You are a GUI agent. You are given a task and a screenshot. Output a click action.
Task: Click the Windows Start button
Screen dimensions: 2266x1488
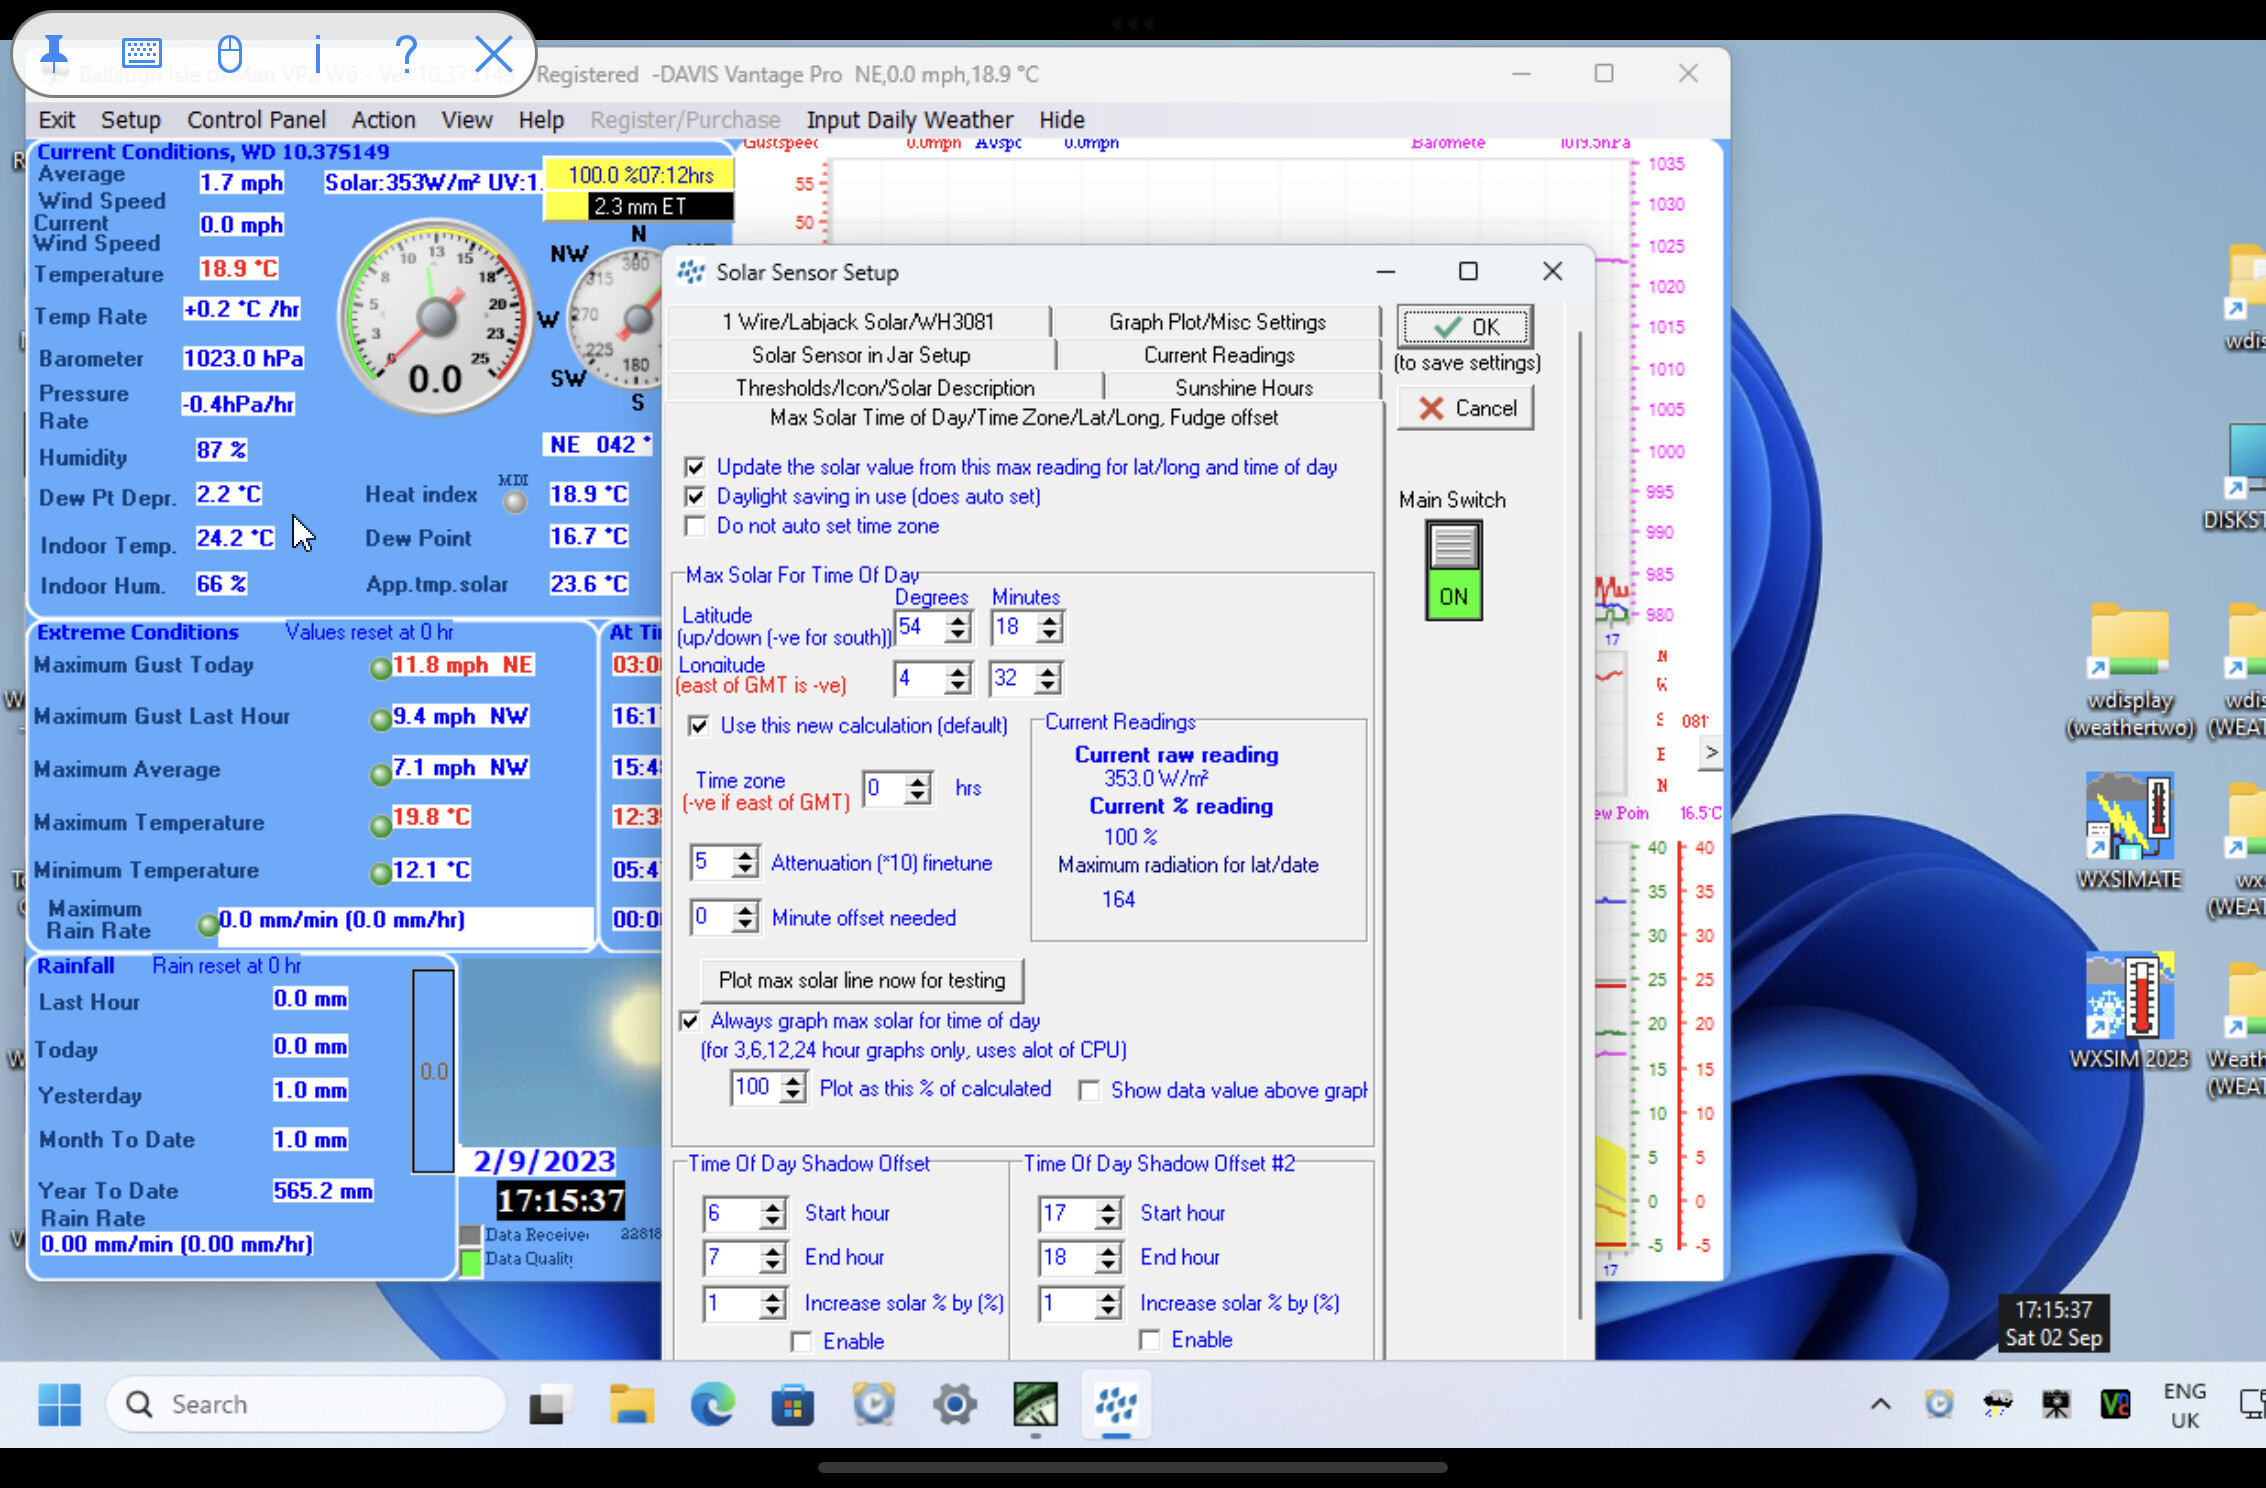click(x=59, y=1404)
